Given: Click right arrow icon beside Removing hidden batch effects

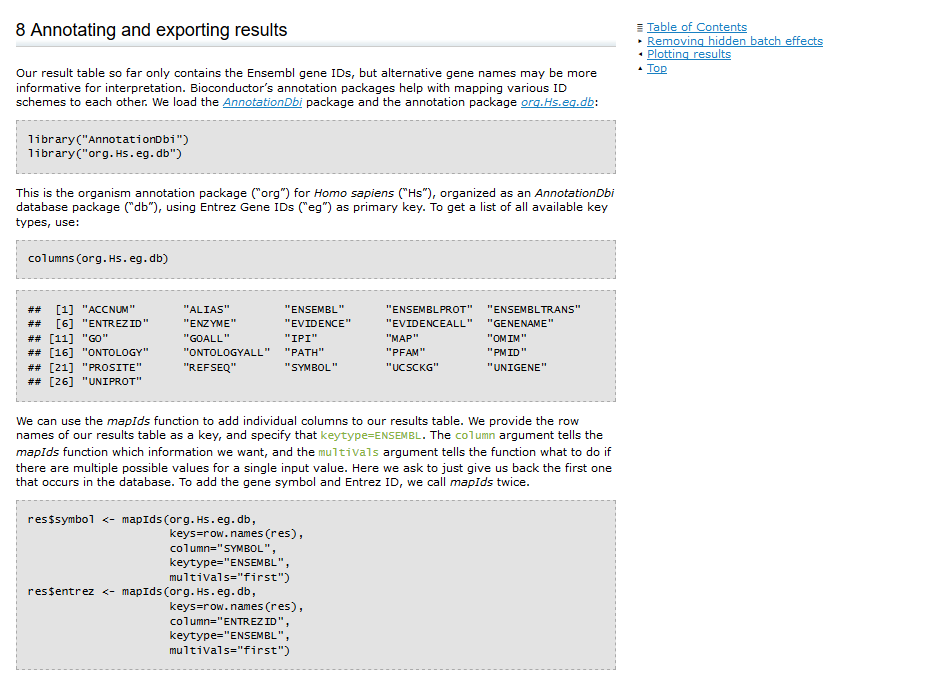Looking at the screenshot, I should pos(640,41).
